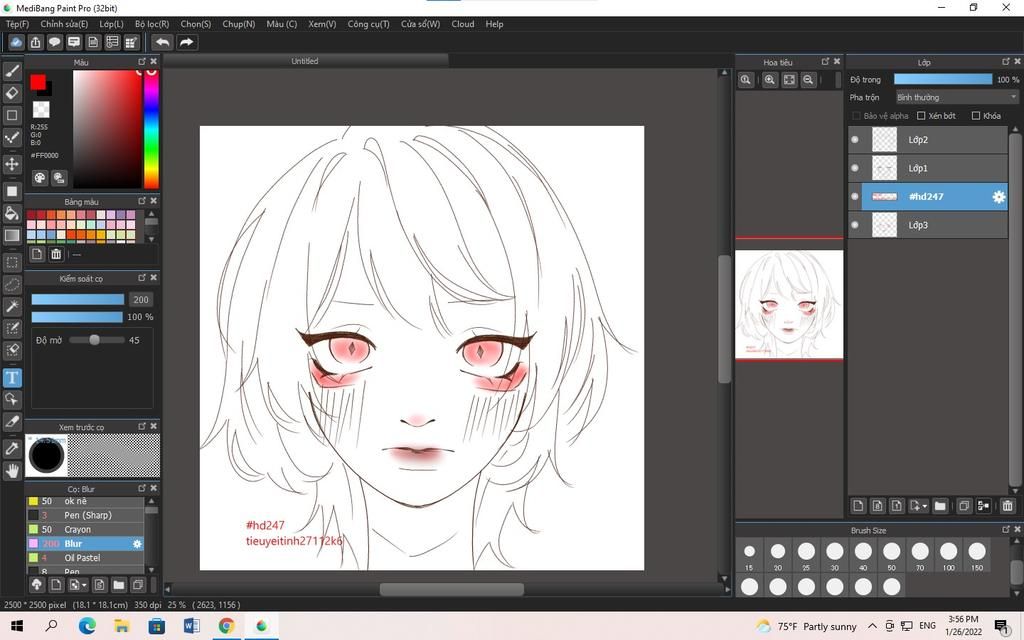Open the Lớp(L) menu
The width and height of the screenshot is (1024, 640).
tap(112, 24)
